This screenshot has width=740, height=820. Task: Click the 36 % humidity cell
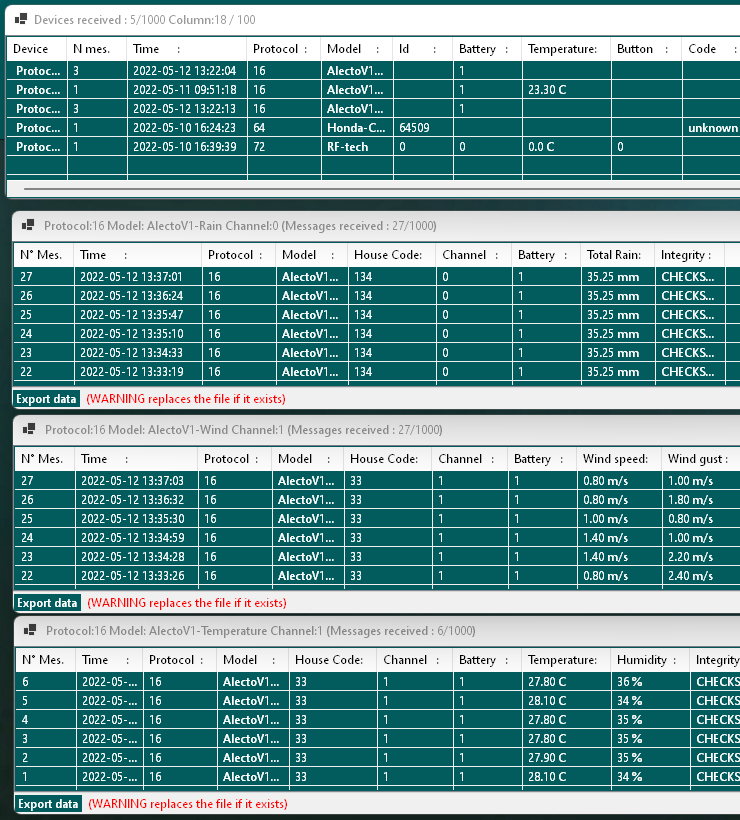[x=650, y=682]
